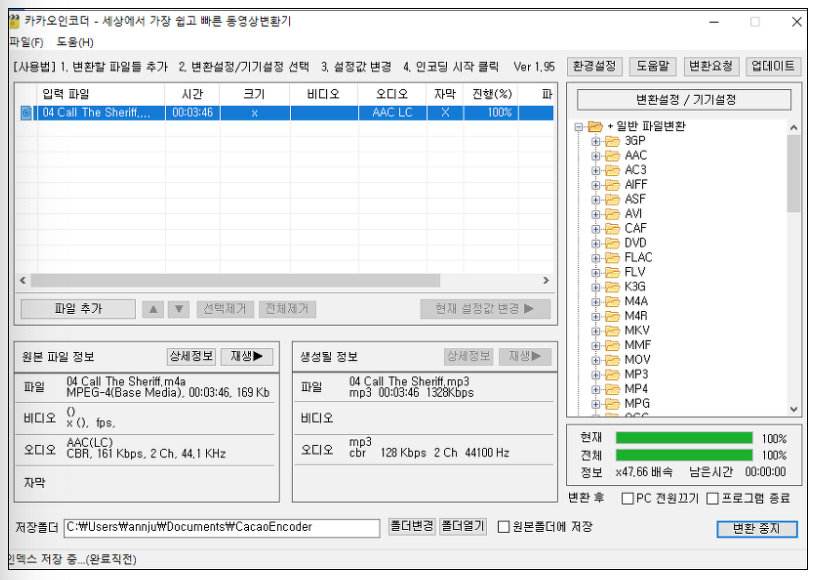Expand the MKV tree node

596,330
